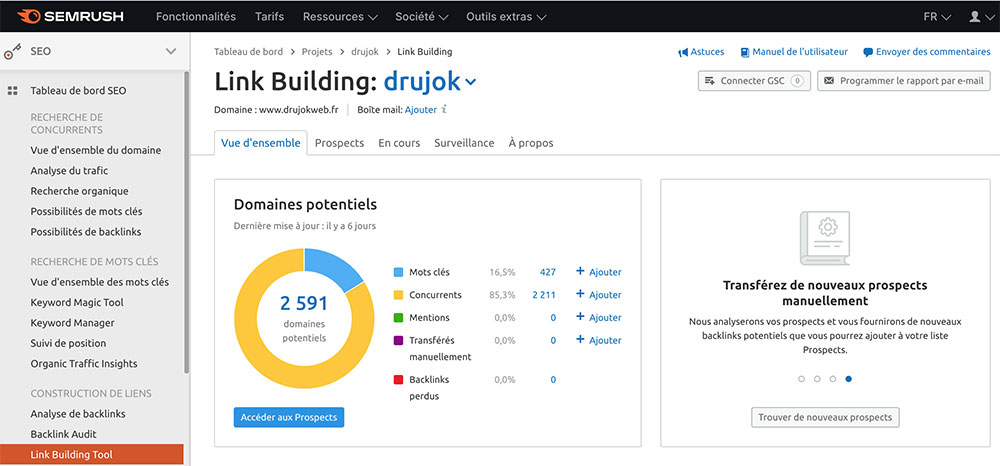Click the book icon beside Manuel de l'utilisateur
Screen dimensions: 1000x466
pyautogui.click(x=744, y=52)
